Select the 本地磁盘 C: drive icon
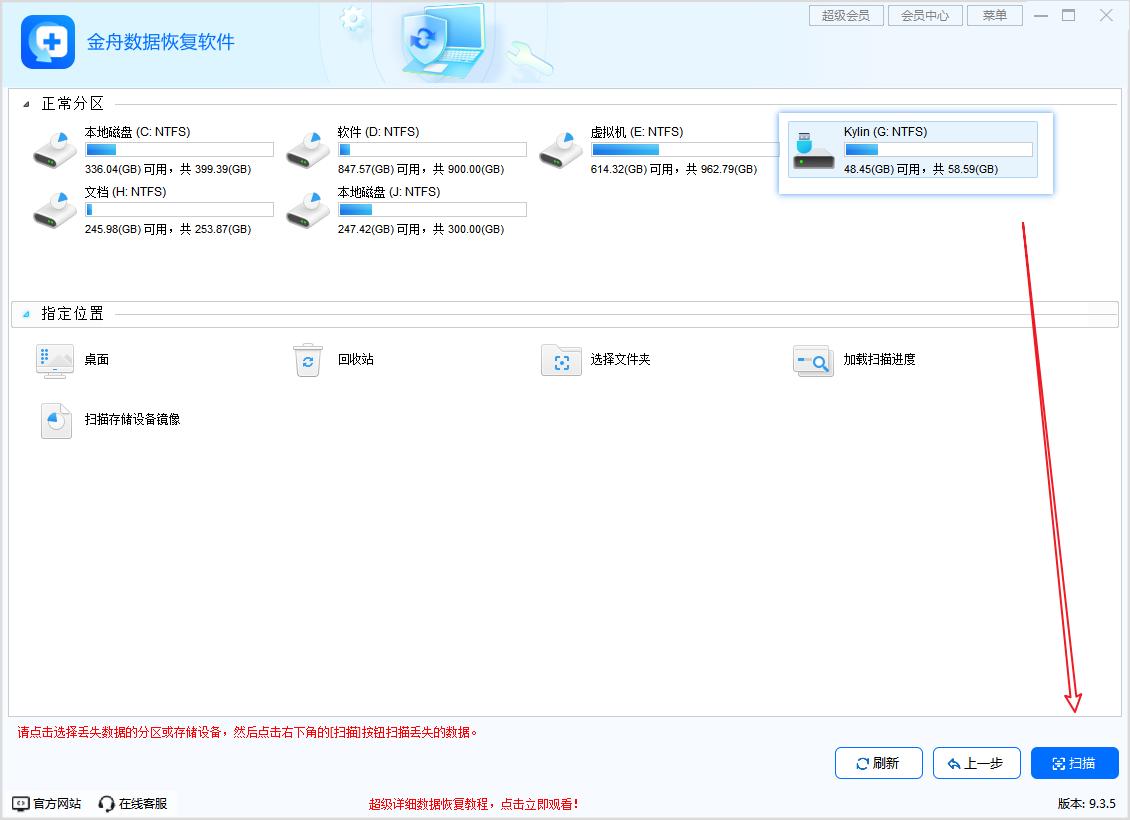This screenshot has height=820, width=1130. (55, 150)
